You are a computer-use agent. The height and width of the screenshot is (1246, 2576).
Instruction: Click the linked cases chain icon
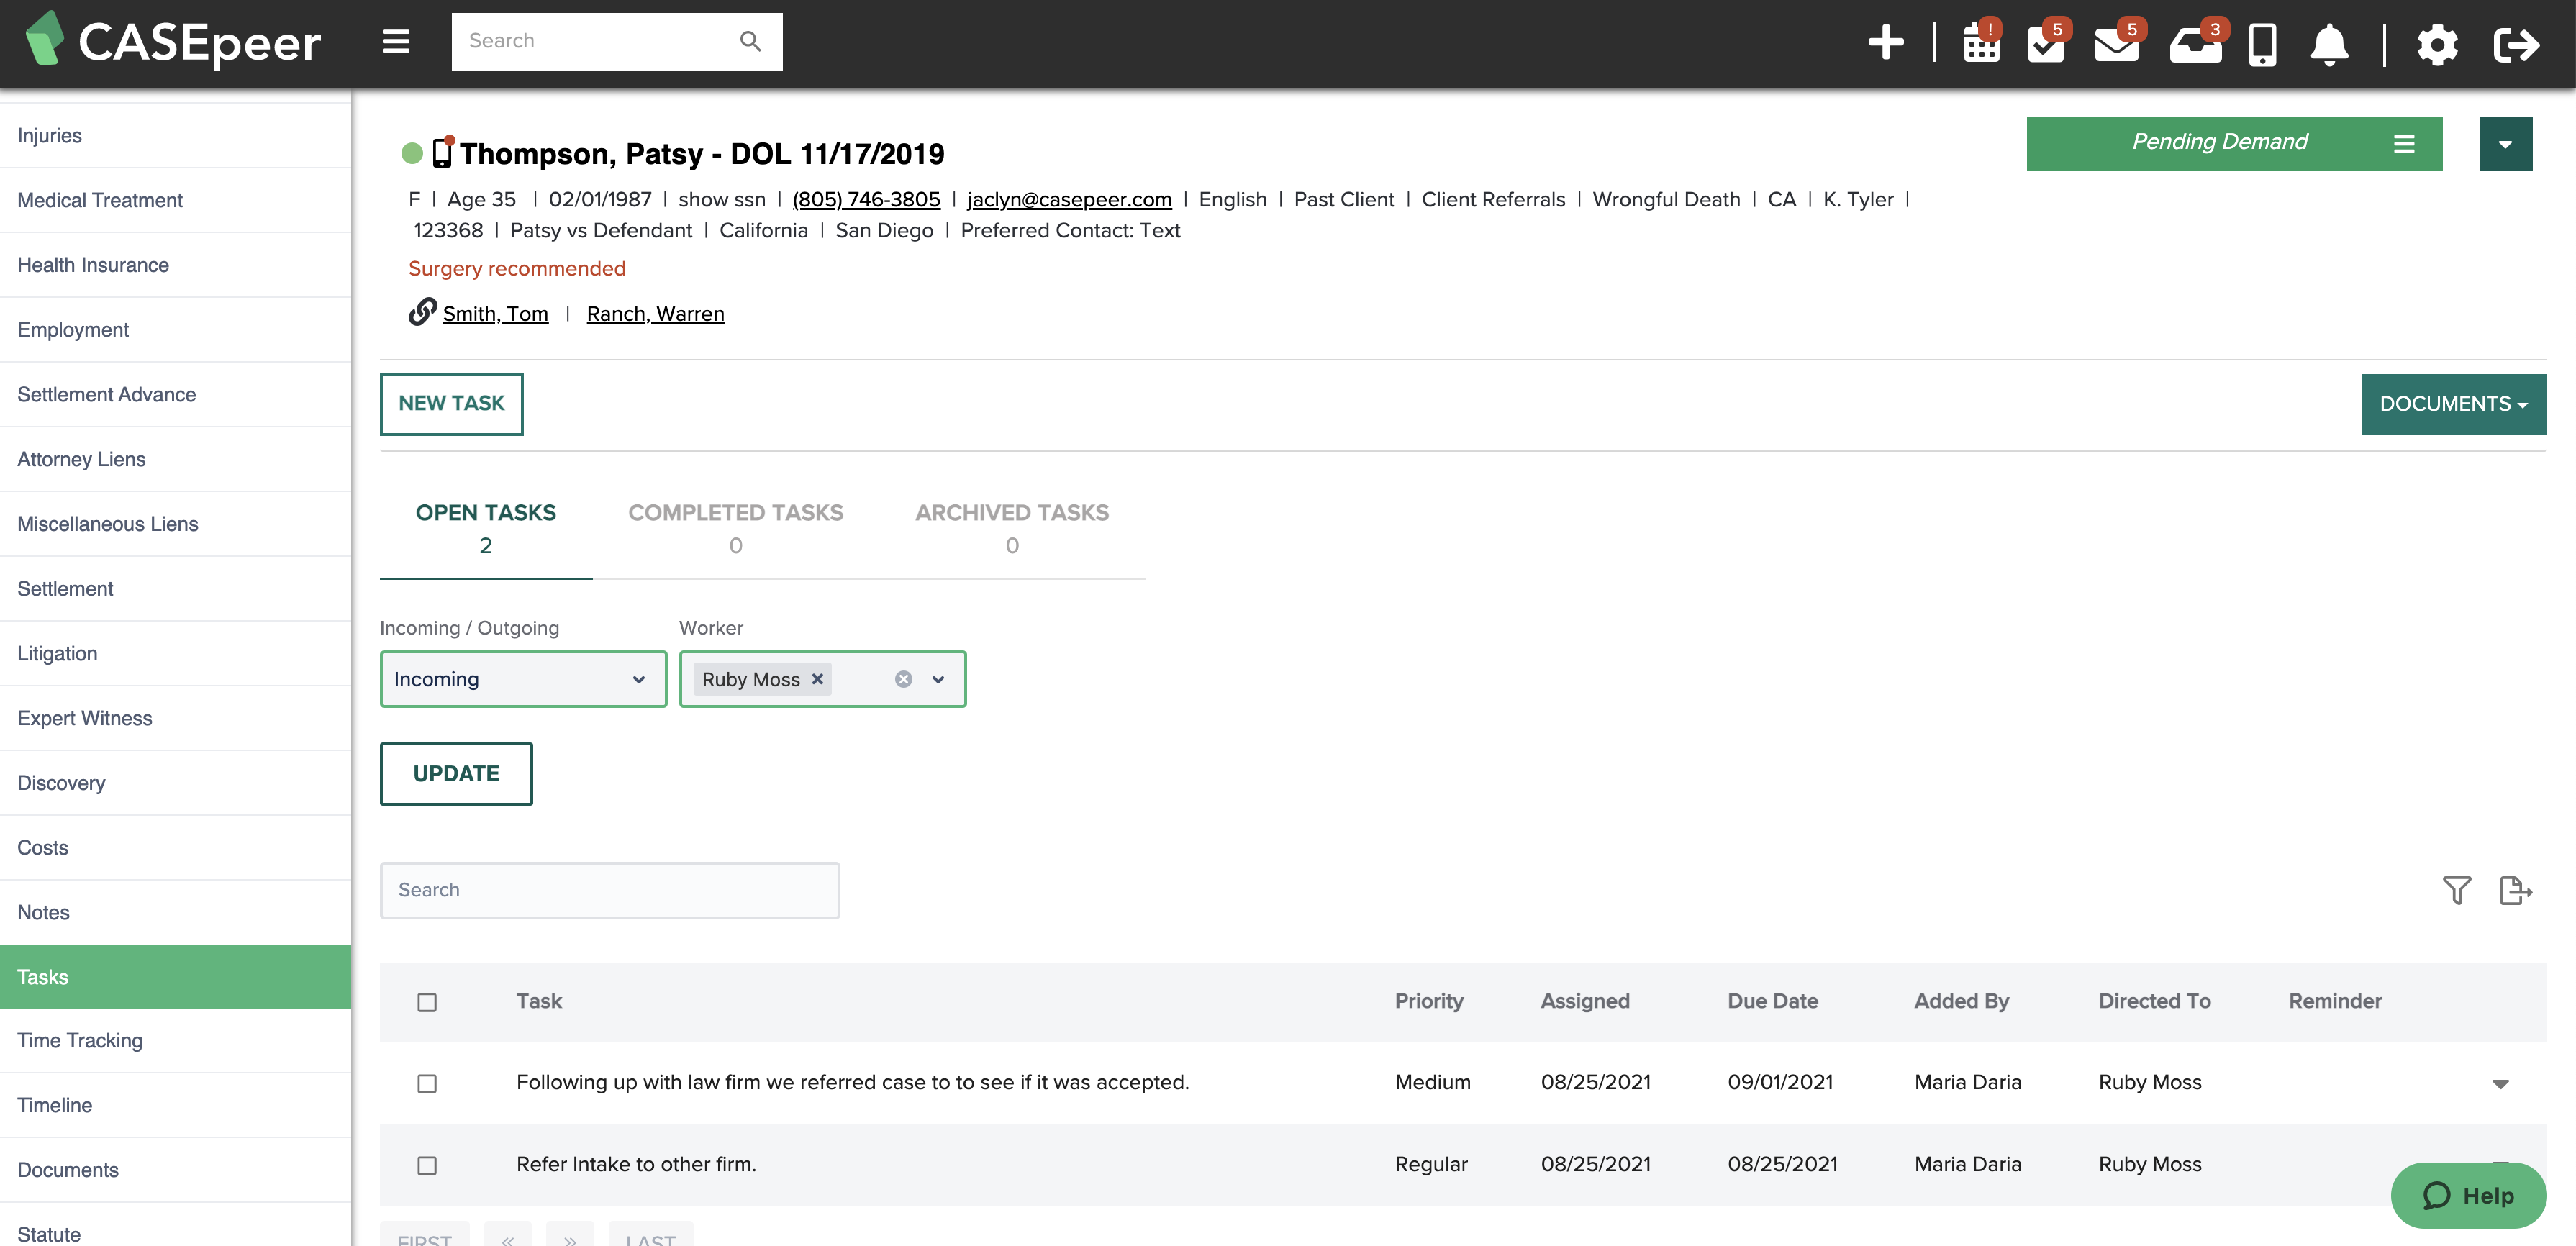coord(422,312)
